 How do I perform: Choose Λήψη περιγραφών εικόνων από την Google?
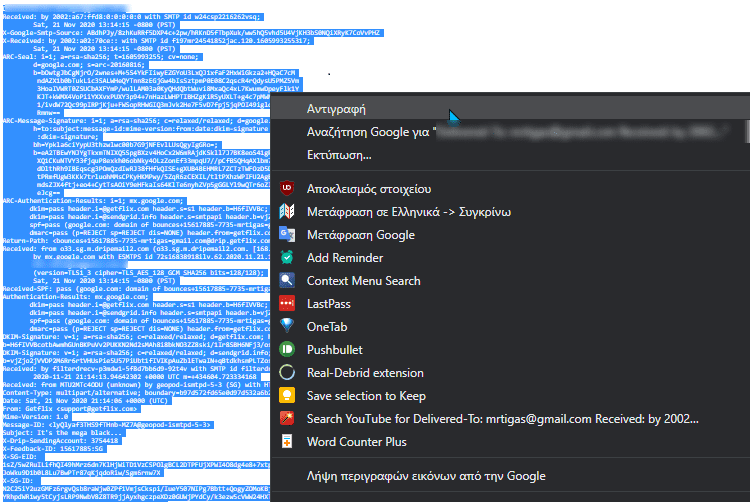pos(510,476)
